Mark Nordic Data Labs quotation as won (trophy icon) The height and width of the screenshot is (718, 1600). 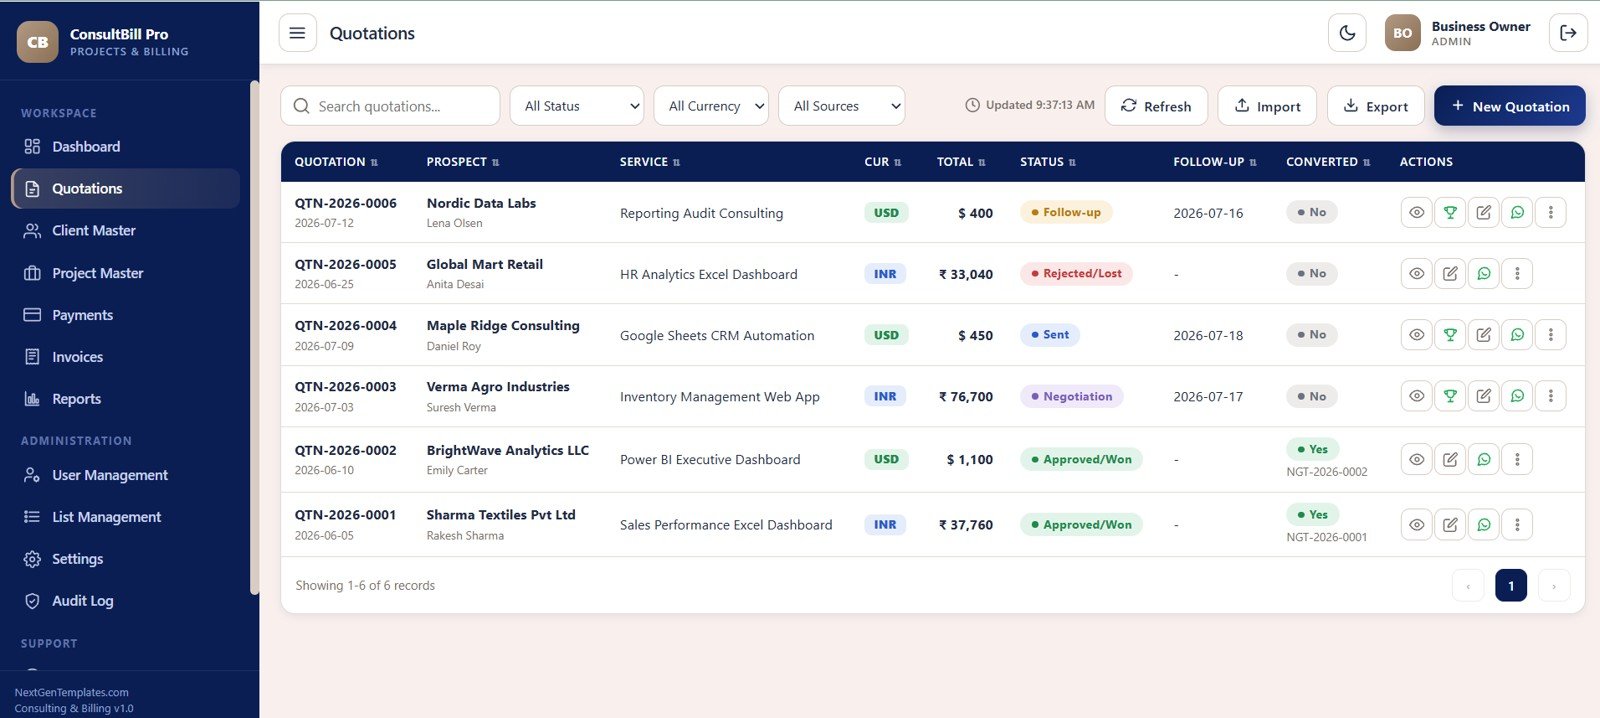coord(1450,212)
